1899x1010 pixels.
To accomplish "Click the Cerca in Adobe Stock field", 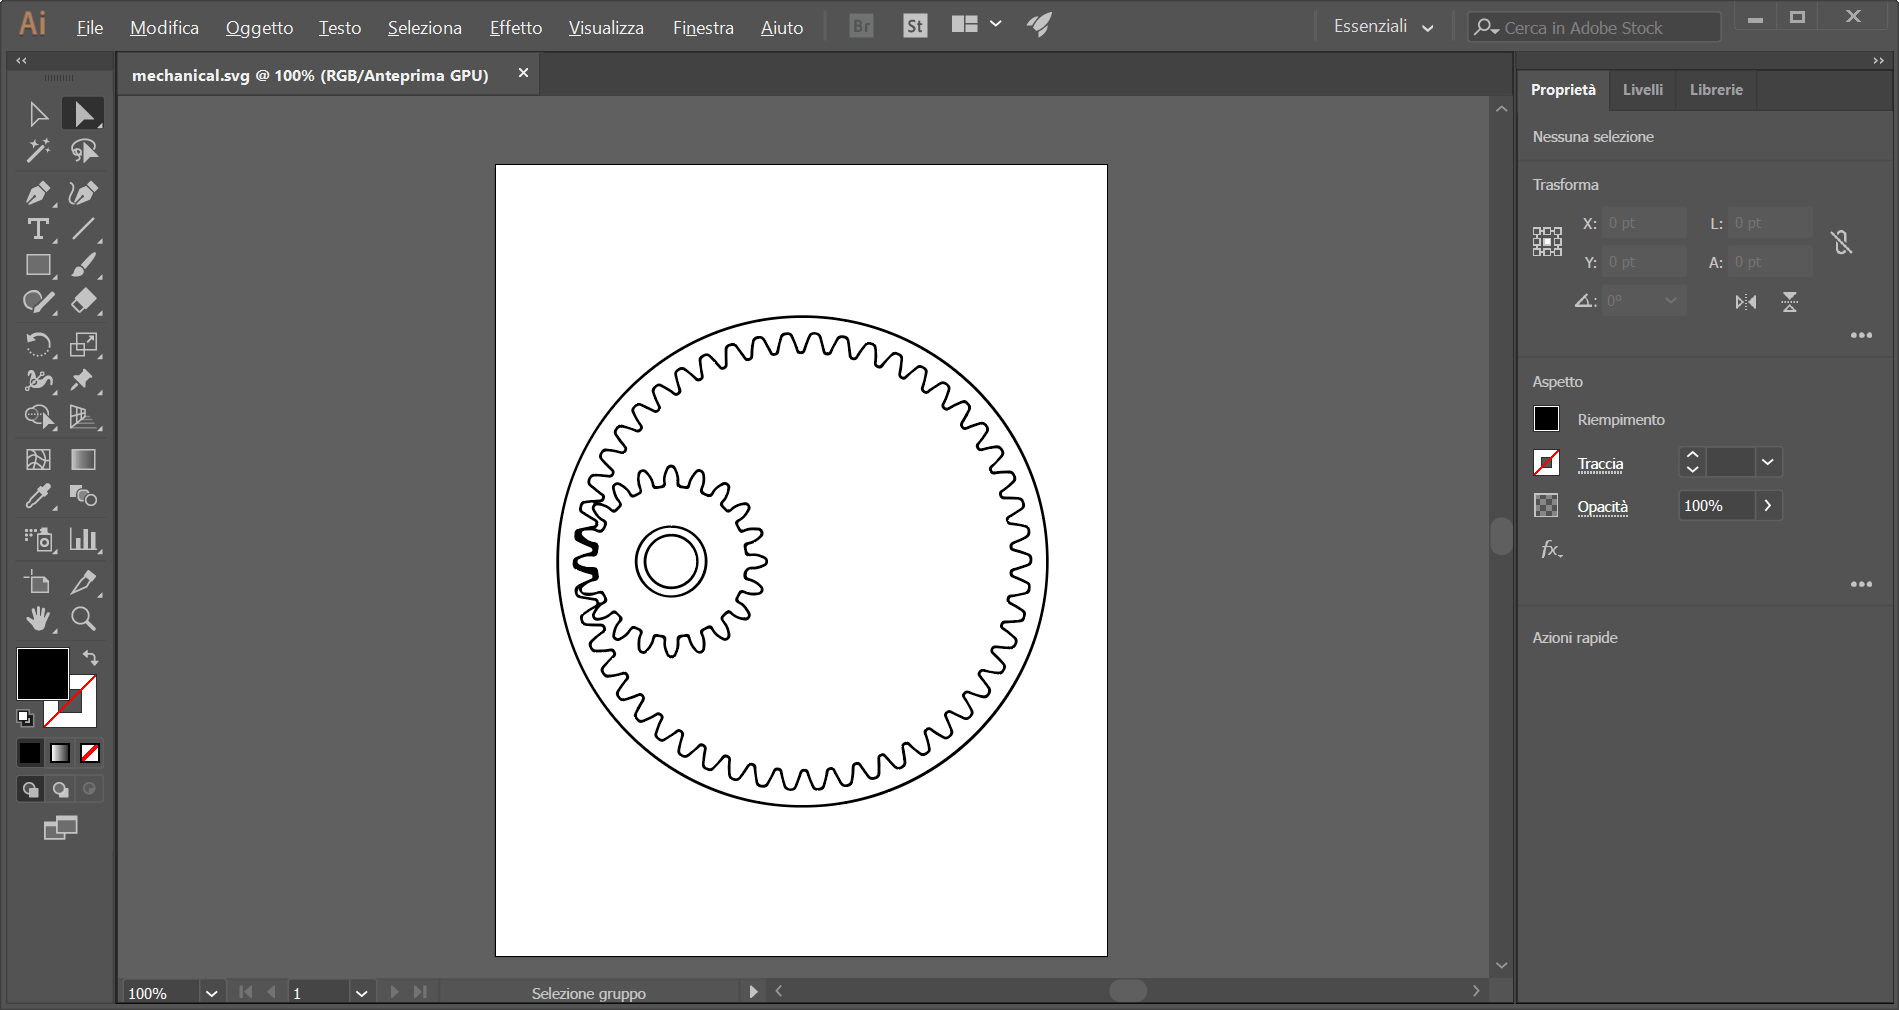I will (x=1594, y=28).
